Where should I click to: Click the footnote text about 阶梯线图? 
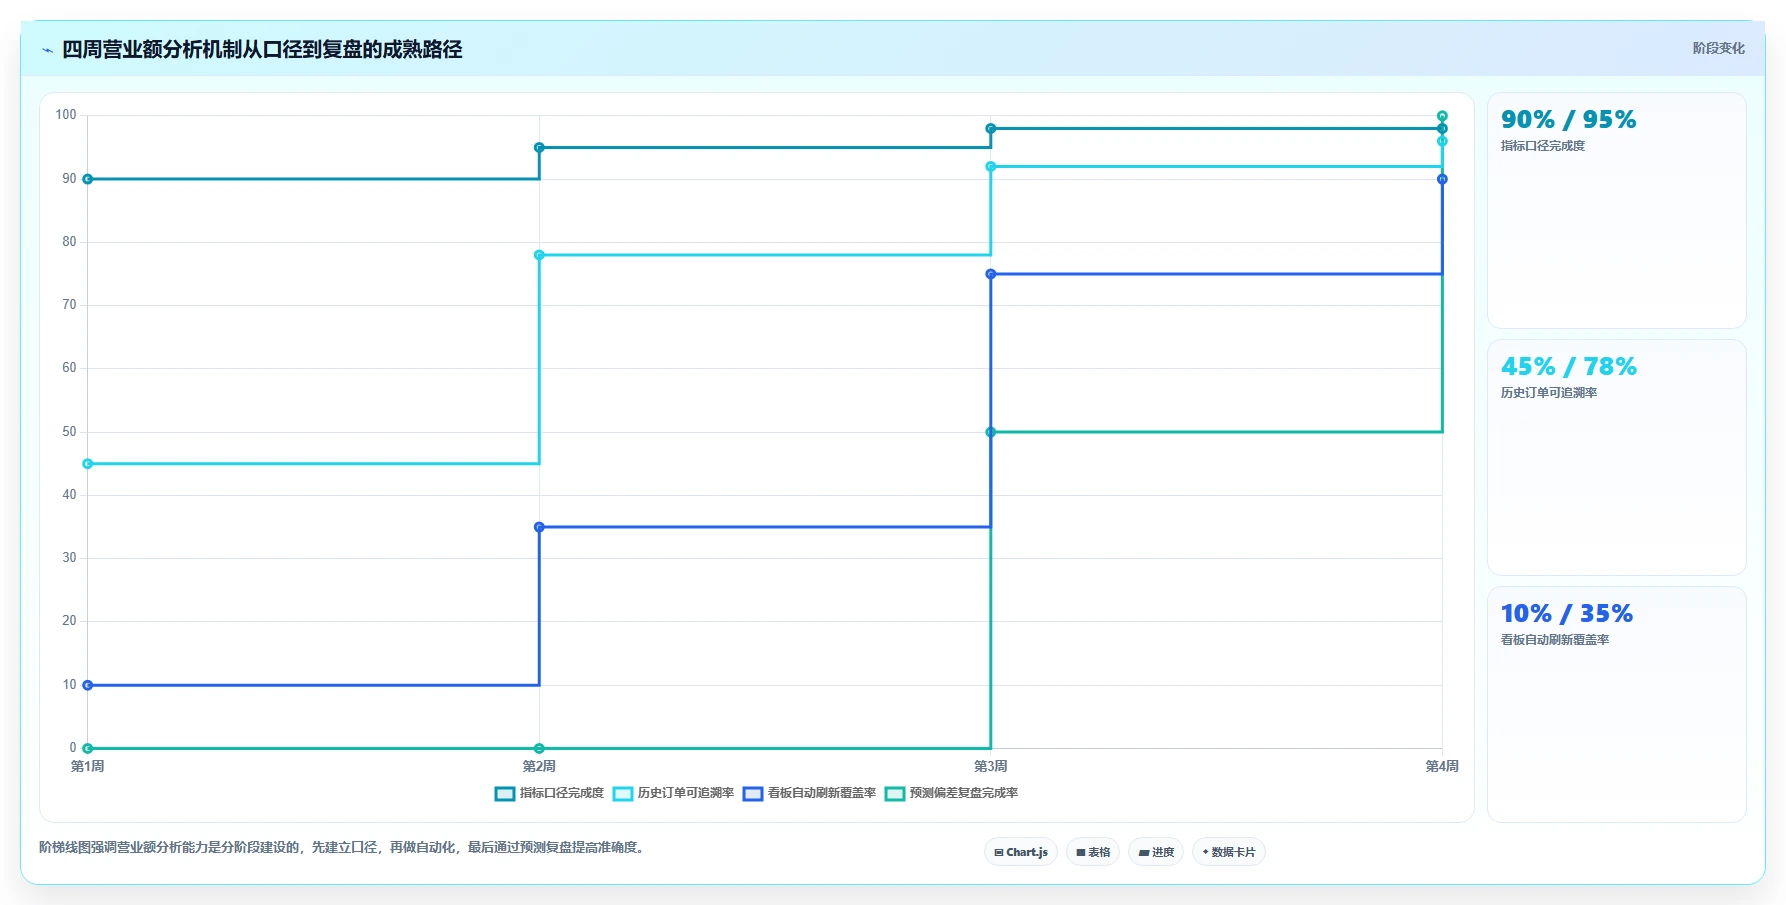tap(344, 847)
